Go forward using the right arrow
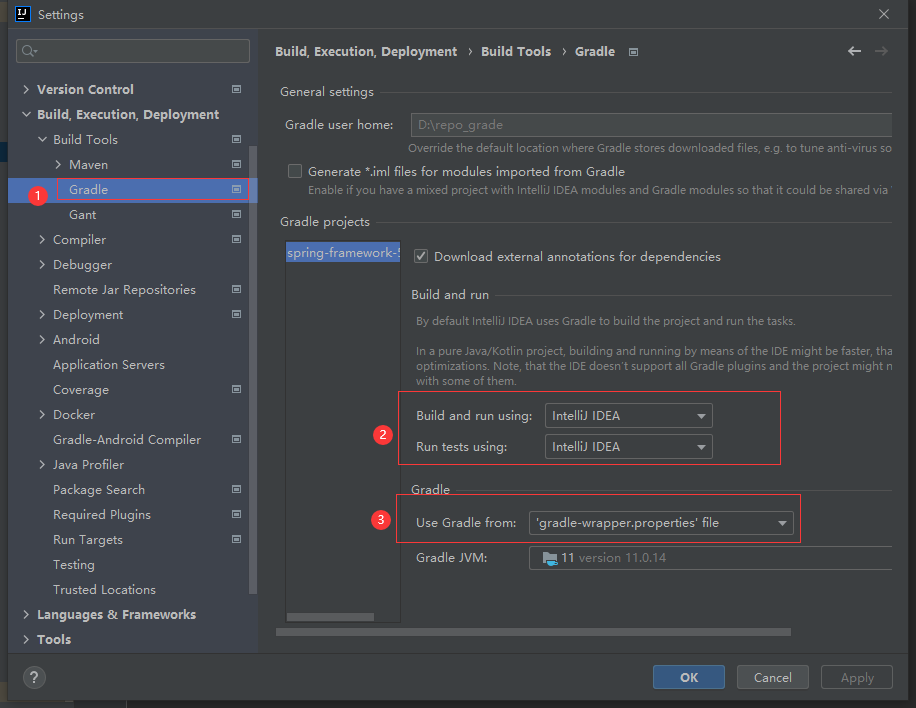 pyautogui.click(x=881, y=51)
